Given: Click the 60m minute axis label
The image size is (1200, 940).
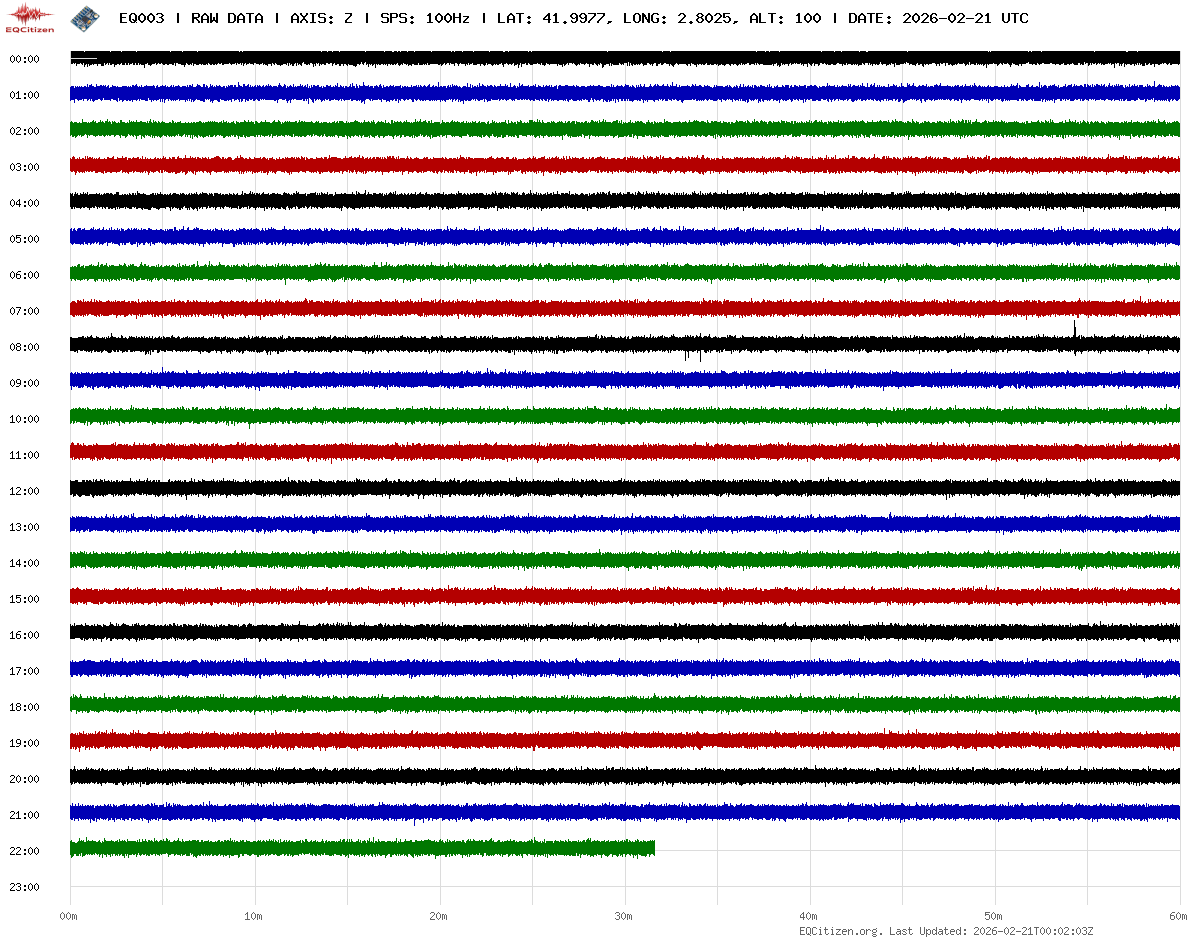Looking at the screenshot, I should click(1179, 916).
